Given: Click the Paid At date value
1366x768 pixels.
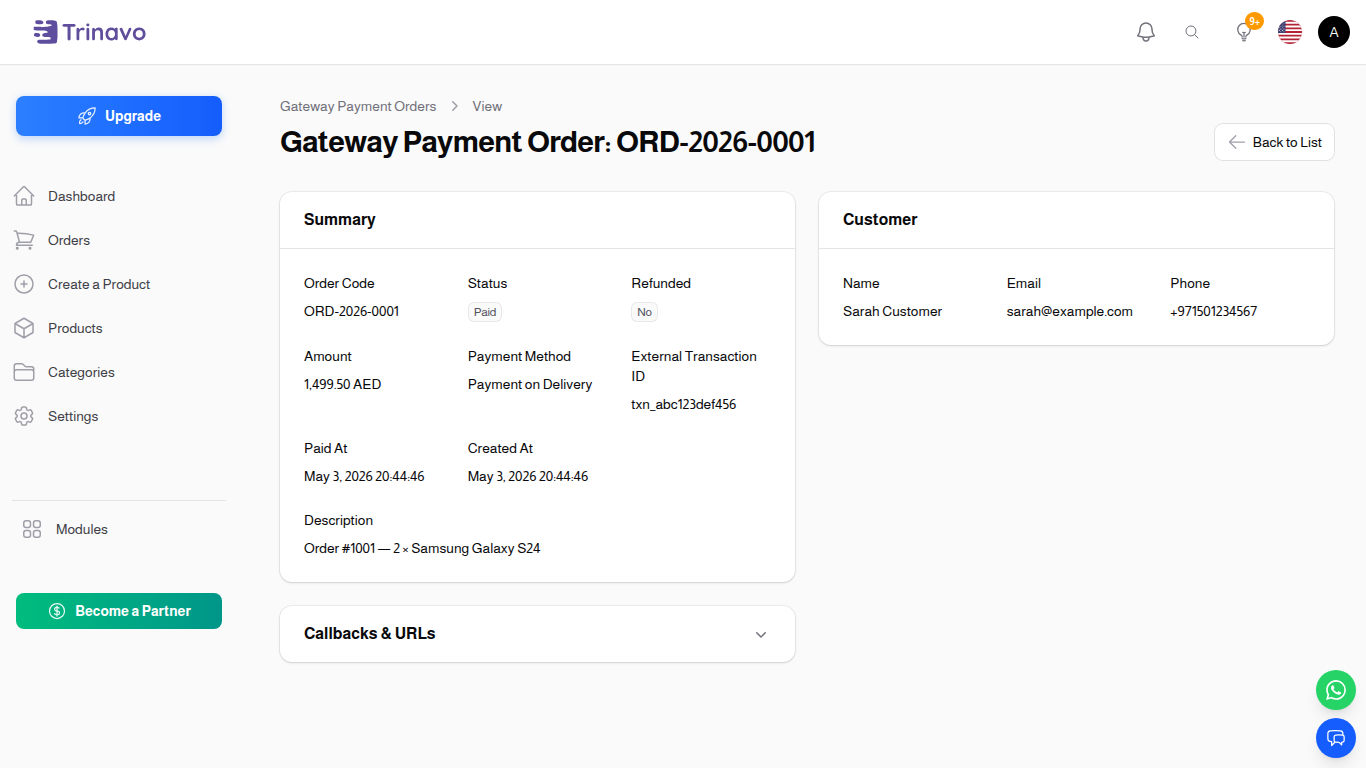Looking at the screenshot, I should (364, 476).
